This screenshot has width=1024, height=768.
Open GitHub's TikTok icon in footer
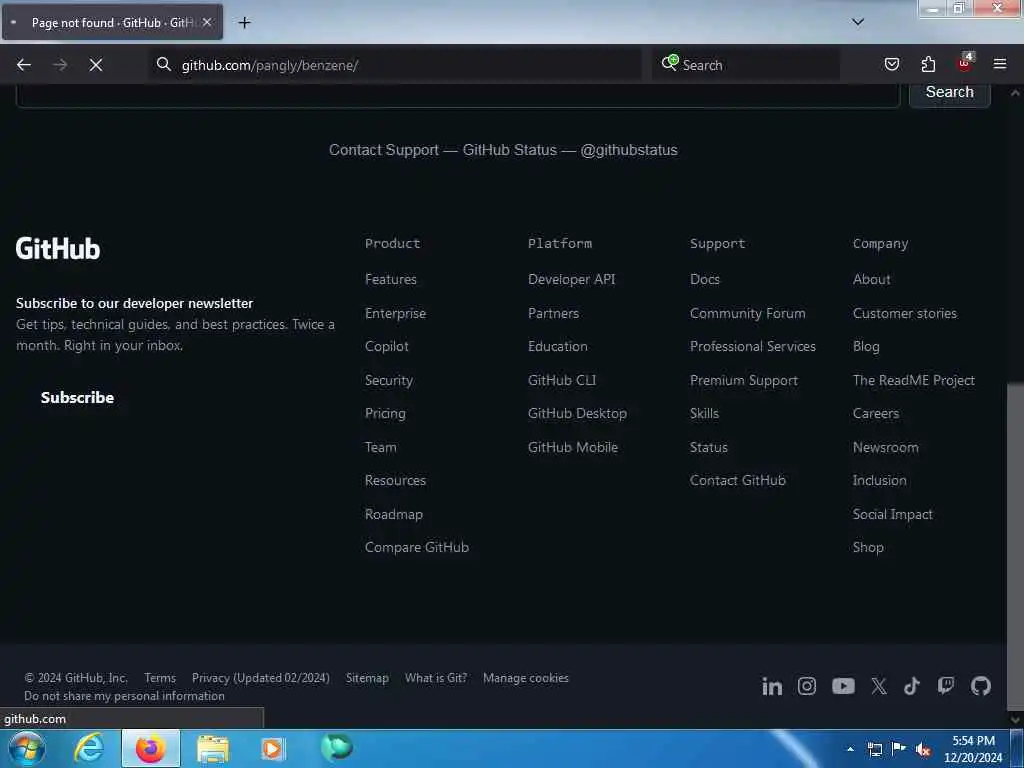coord(912,686)
